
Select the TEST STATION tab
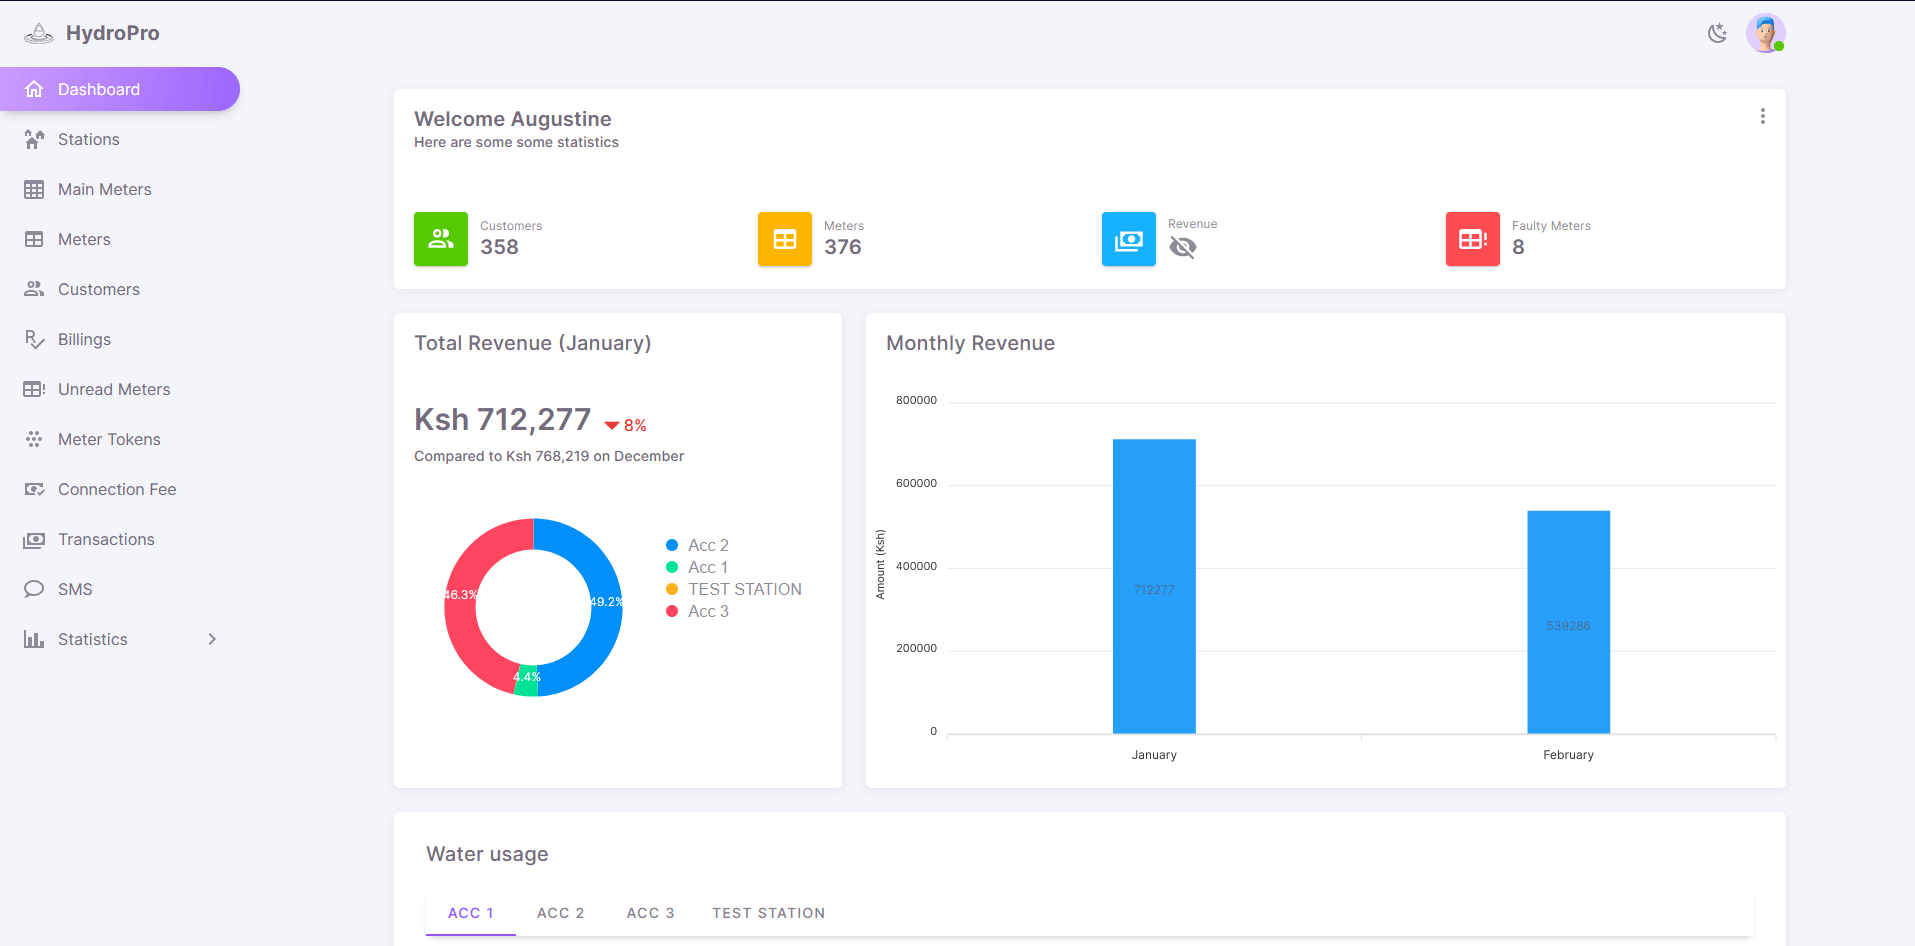coord(768,913)
